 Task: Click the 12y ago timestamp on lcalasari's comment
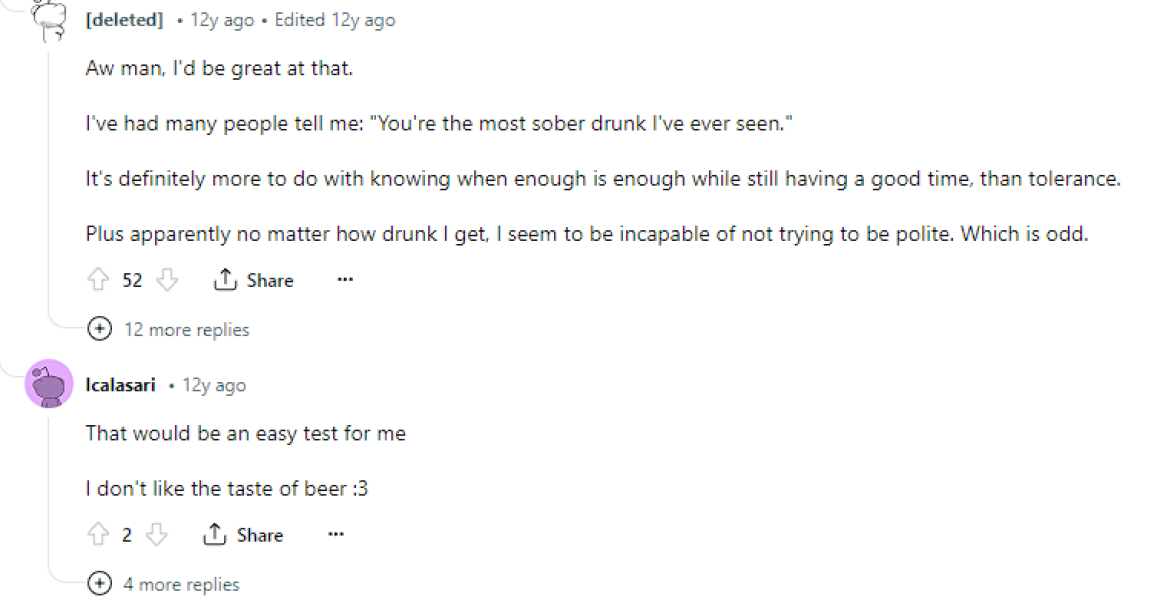[x=214, y=385]
